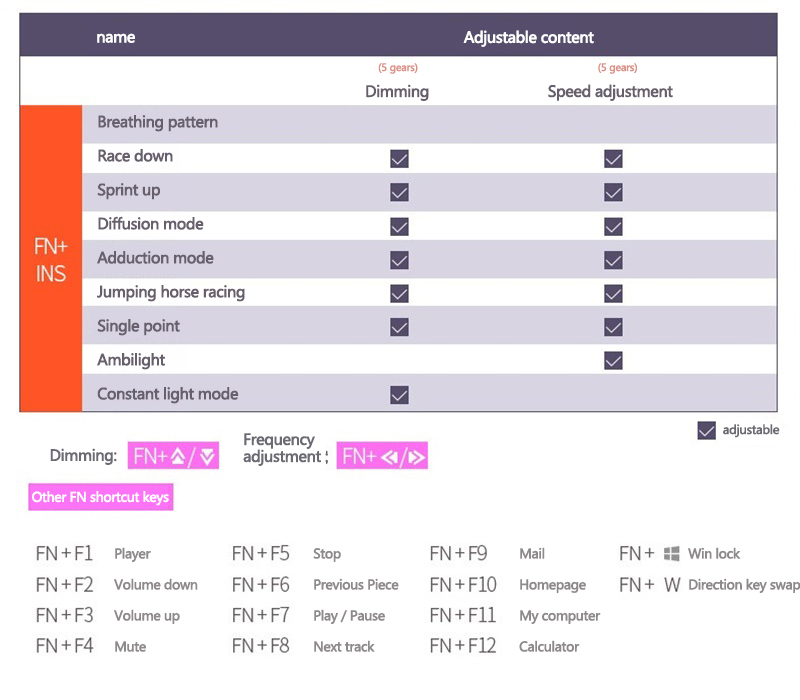Screen dimensions: 800x700
Task: Toggle Ambilight speed adjustment checkbox
Action: point(613,360)
